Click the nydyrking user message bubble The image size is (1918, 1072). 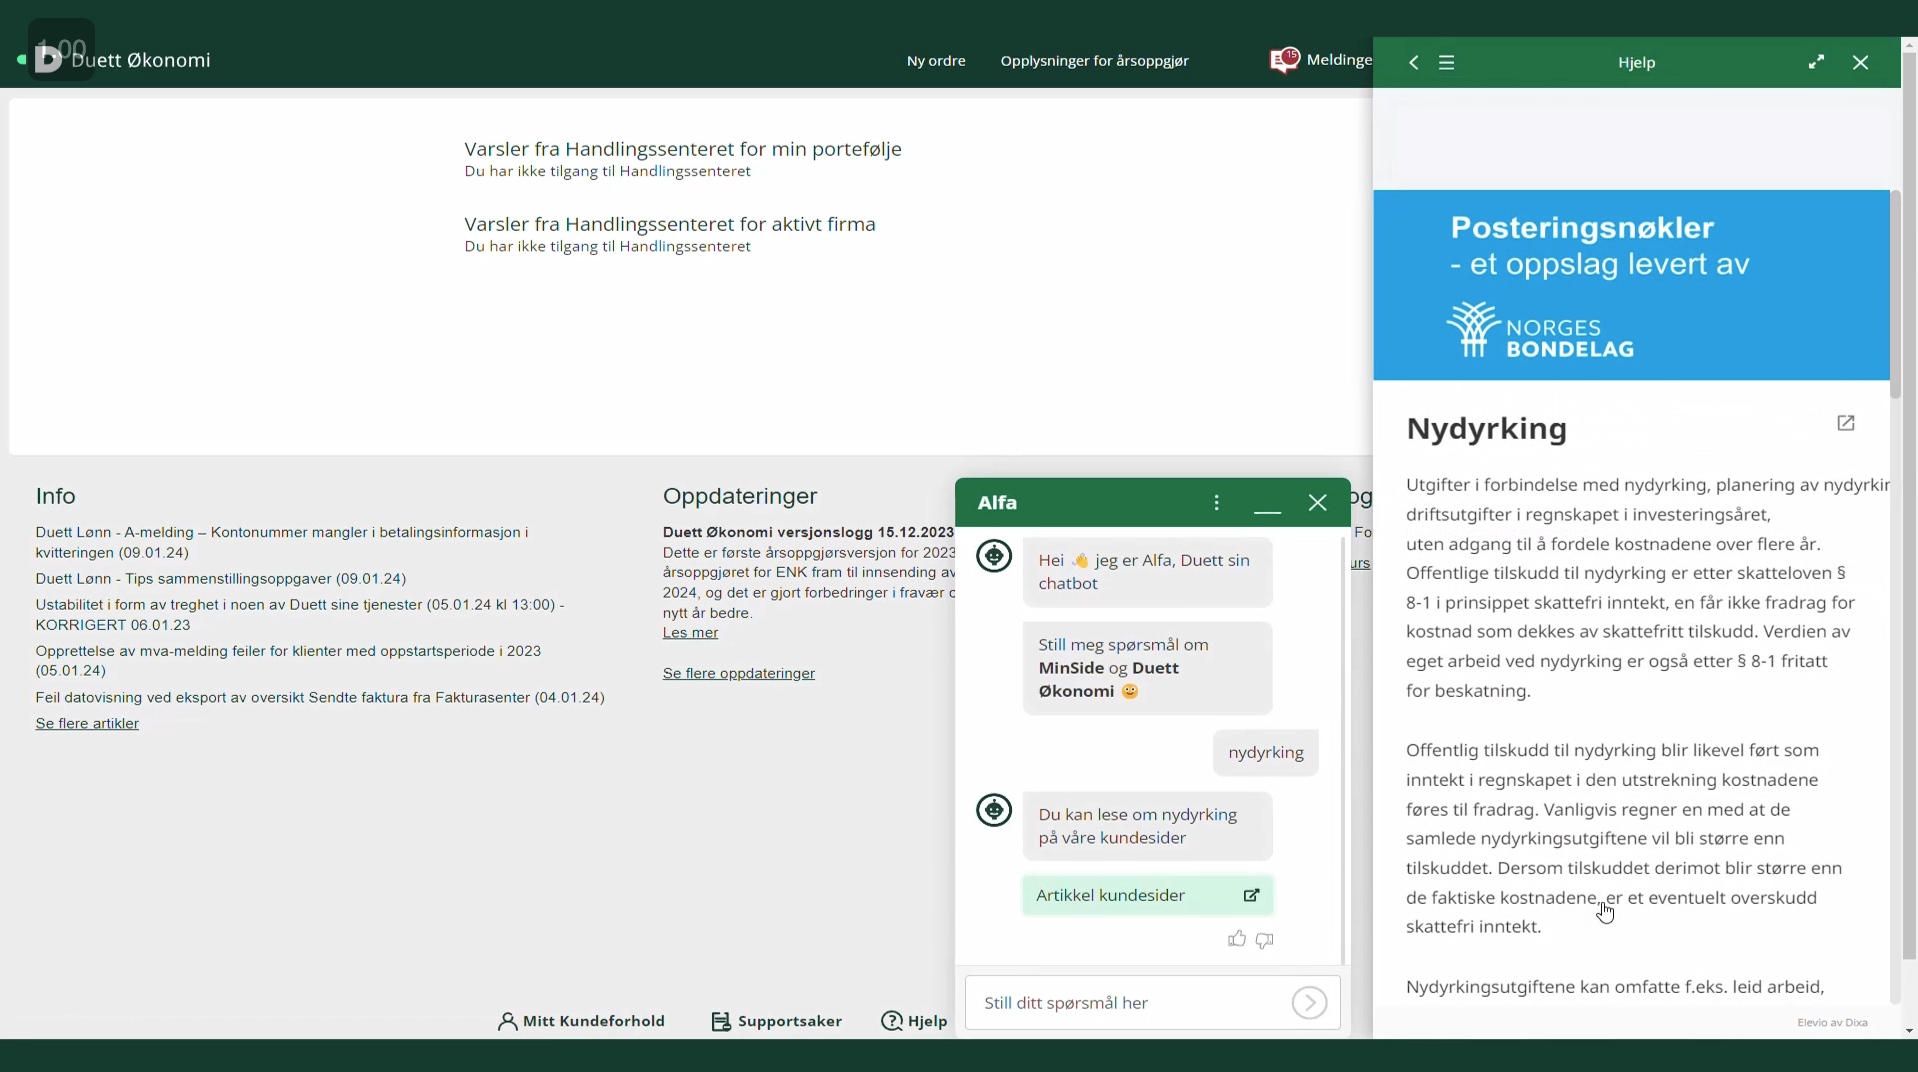(x=1265, y=753)
